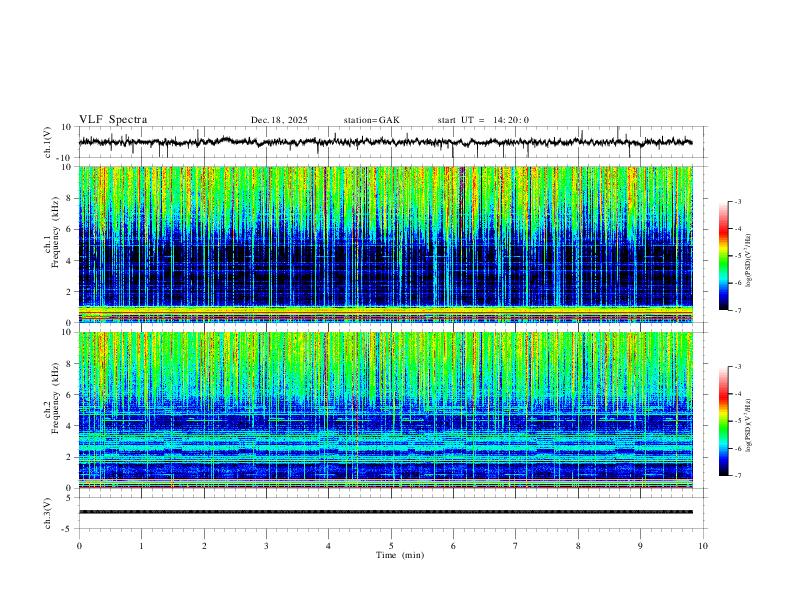Click the "station=GAK" label

pos(371,120)
